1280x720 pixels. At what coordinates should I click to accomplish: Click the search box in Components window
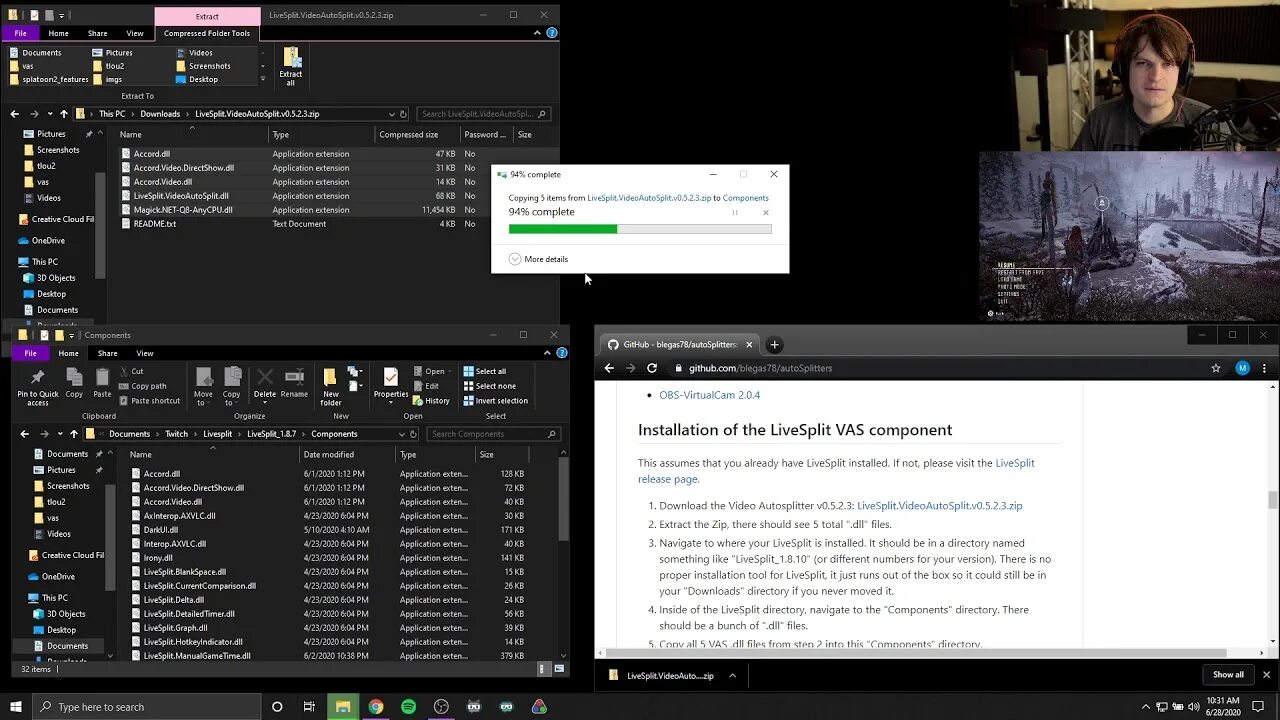(x=493, y=434)
